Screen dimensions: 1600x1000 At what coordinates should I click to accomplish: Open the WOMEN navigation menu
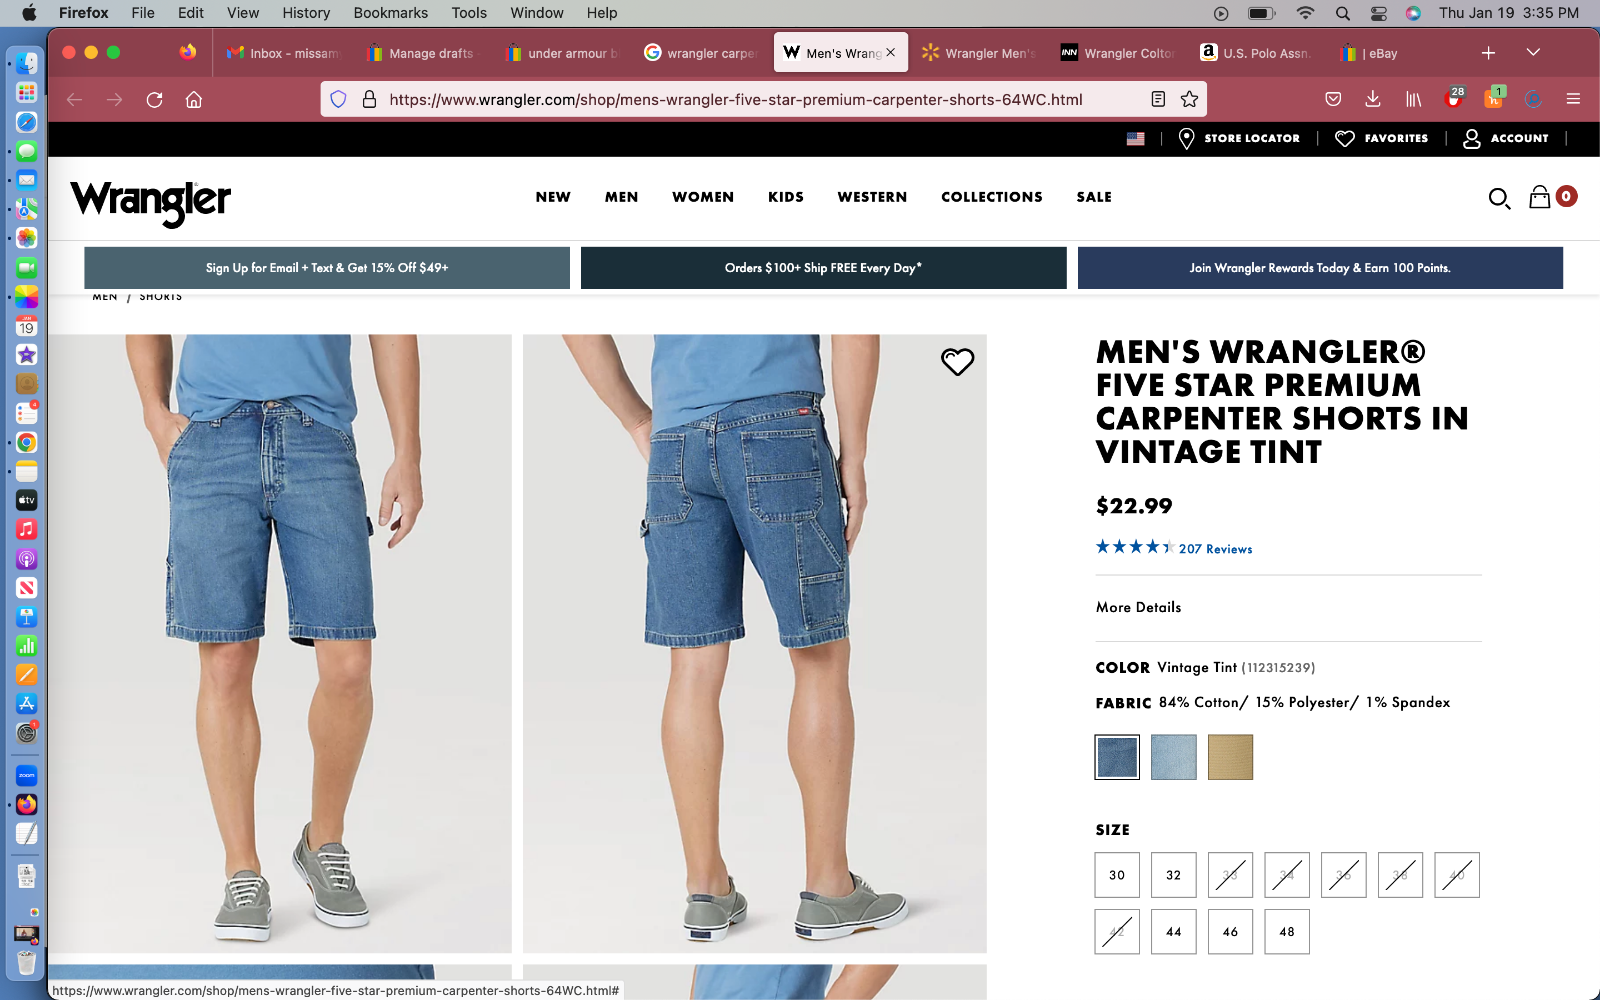point(703,197)
